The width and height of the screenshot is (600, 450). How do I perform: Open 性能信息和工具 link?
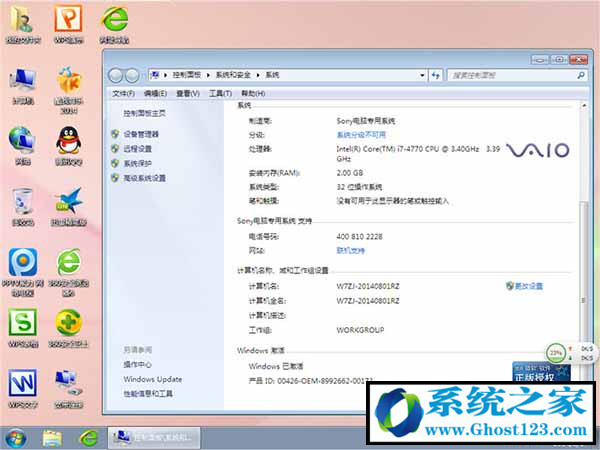coord(148,394)
